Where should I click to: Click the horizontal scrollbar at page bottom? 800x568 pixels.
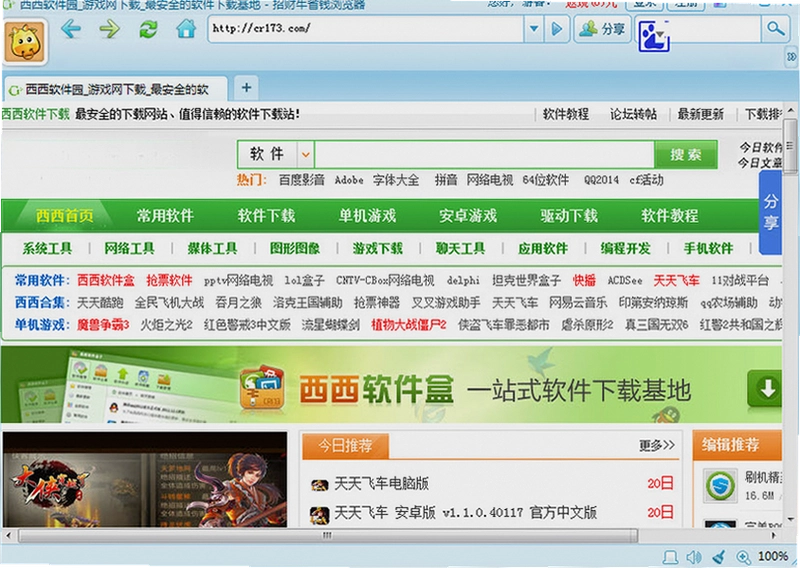(x=328, y=536)
